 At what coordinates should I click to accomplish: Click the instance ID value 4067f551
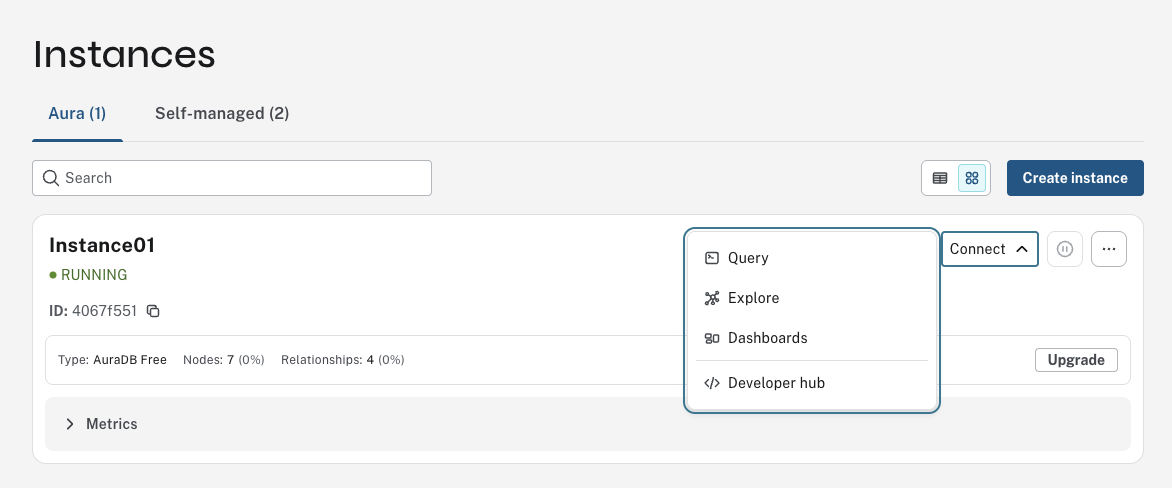(x=104, y=311)
